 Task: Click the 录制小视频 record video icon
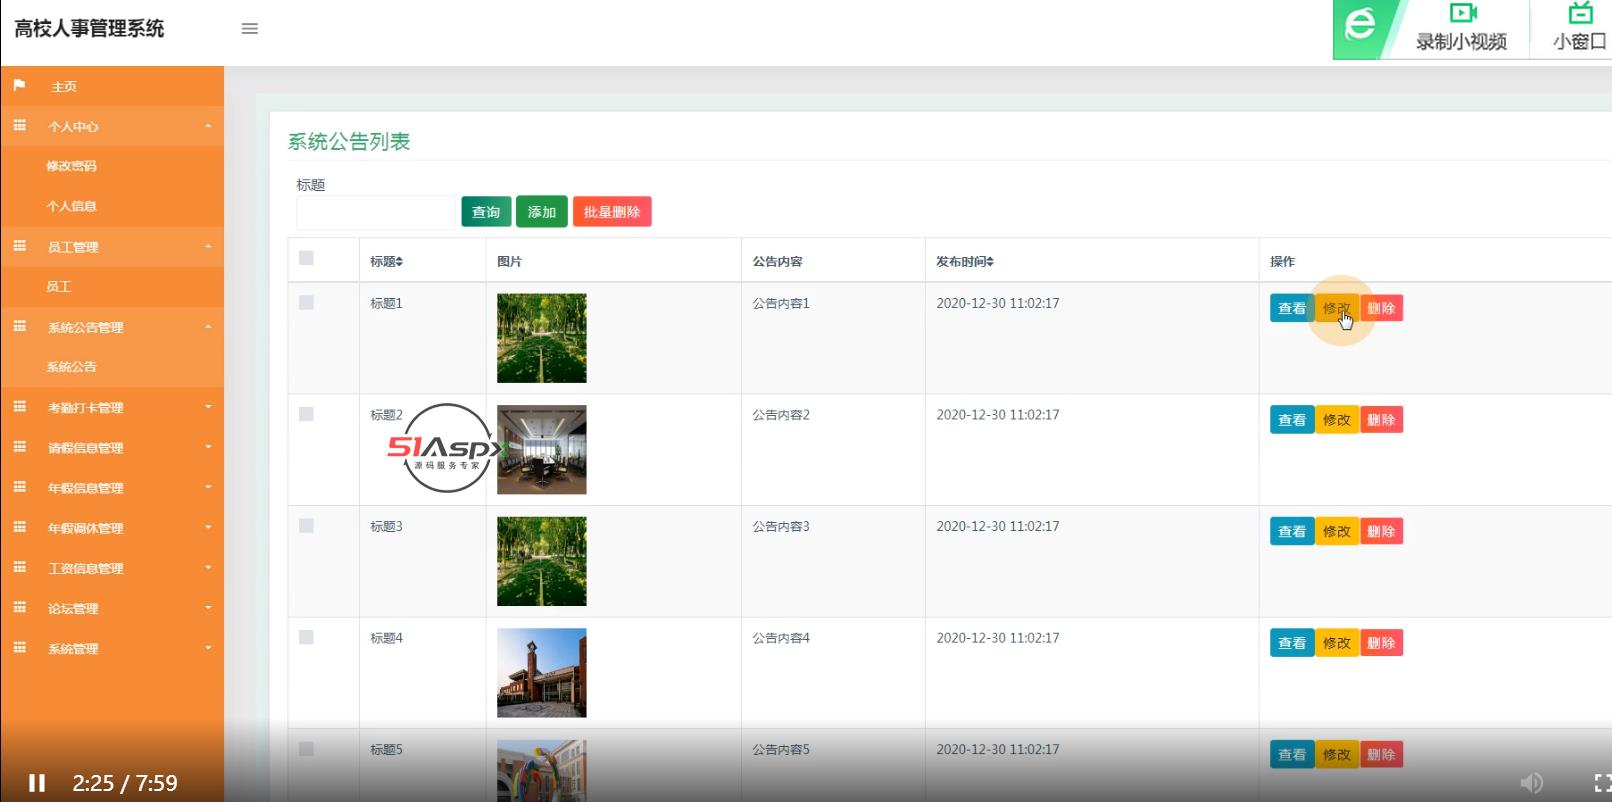(1462, 14)
